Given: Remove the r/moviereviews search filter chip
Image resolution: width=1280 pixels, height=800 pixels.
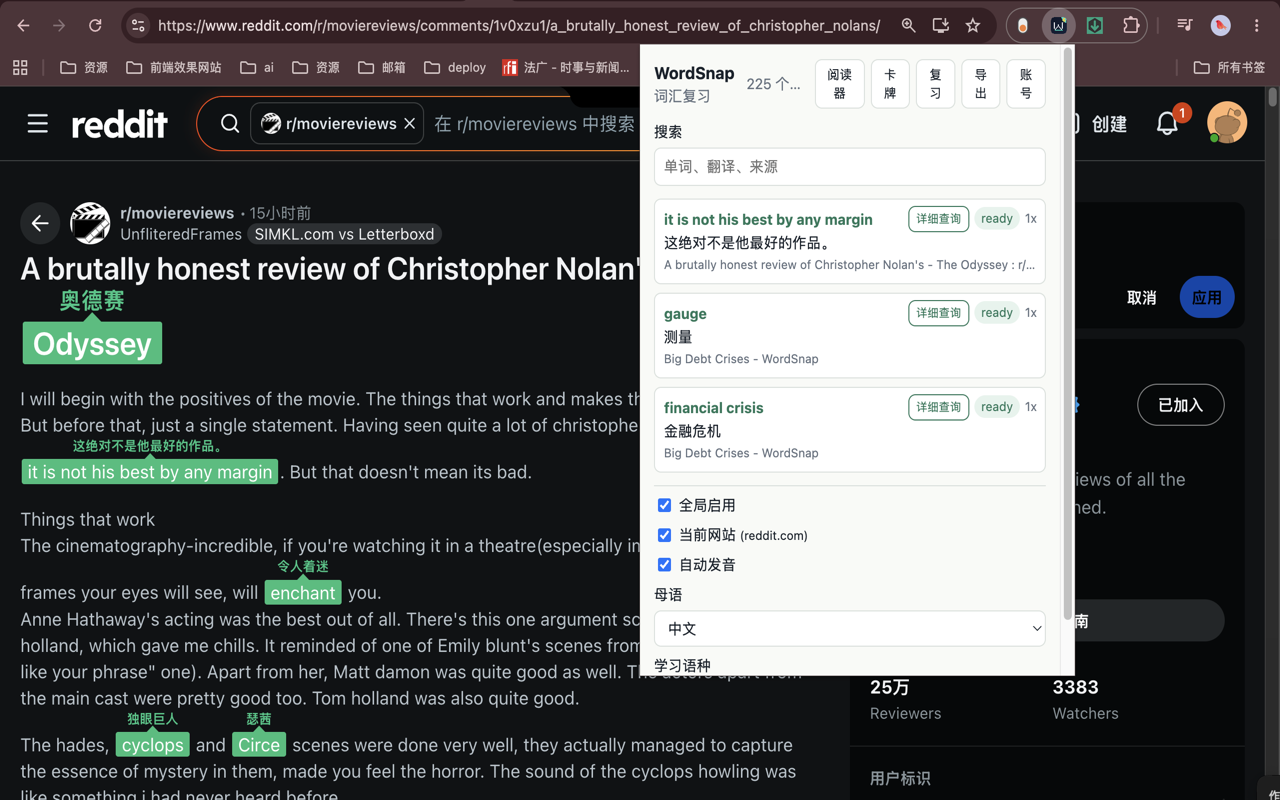Looking at the screenshot, I should click(x=409, y=124).
